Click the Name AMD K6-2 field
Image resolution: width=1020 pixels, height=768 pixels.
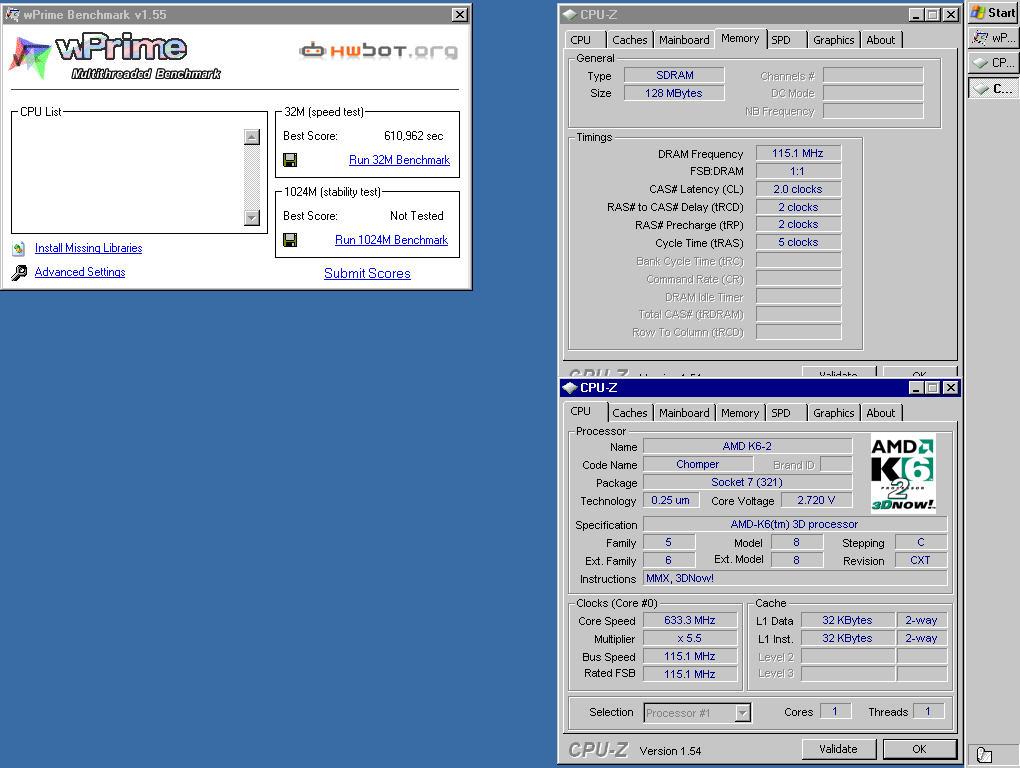(x=747, y=446)
